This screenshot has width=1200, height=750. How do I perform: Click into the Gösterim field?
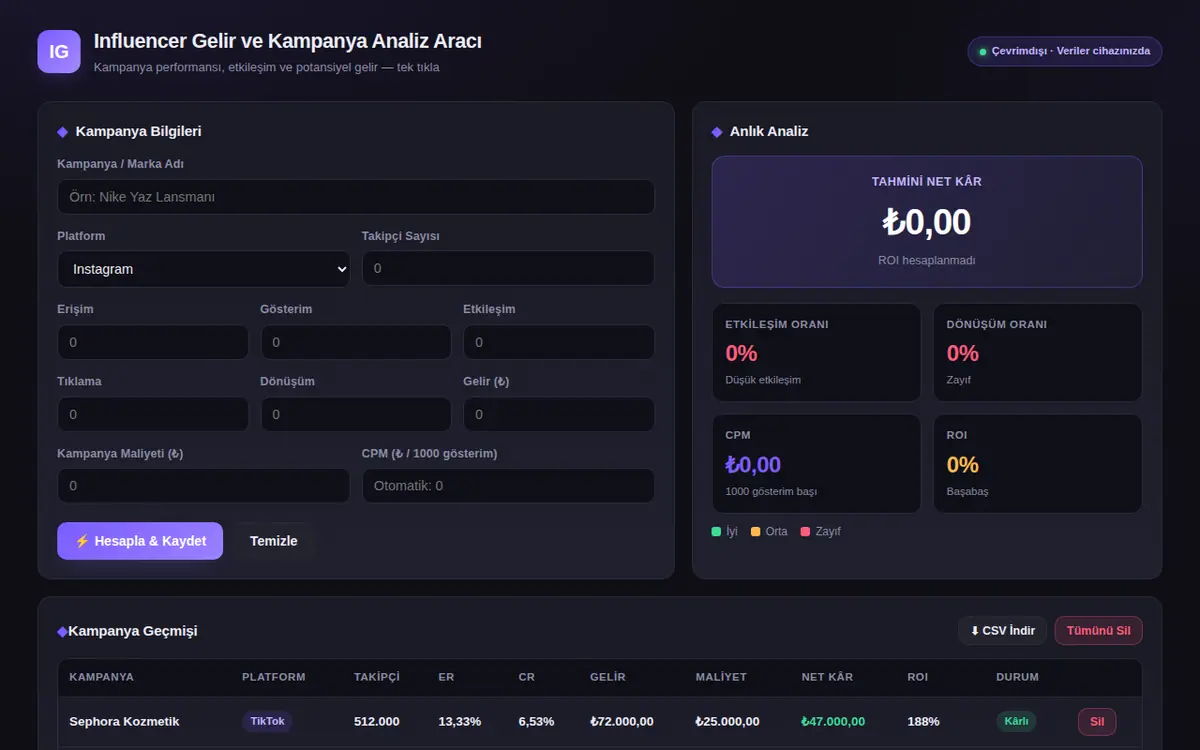click(356, 342)
